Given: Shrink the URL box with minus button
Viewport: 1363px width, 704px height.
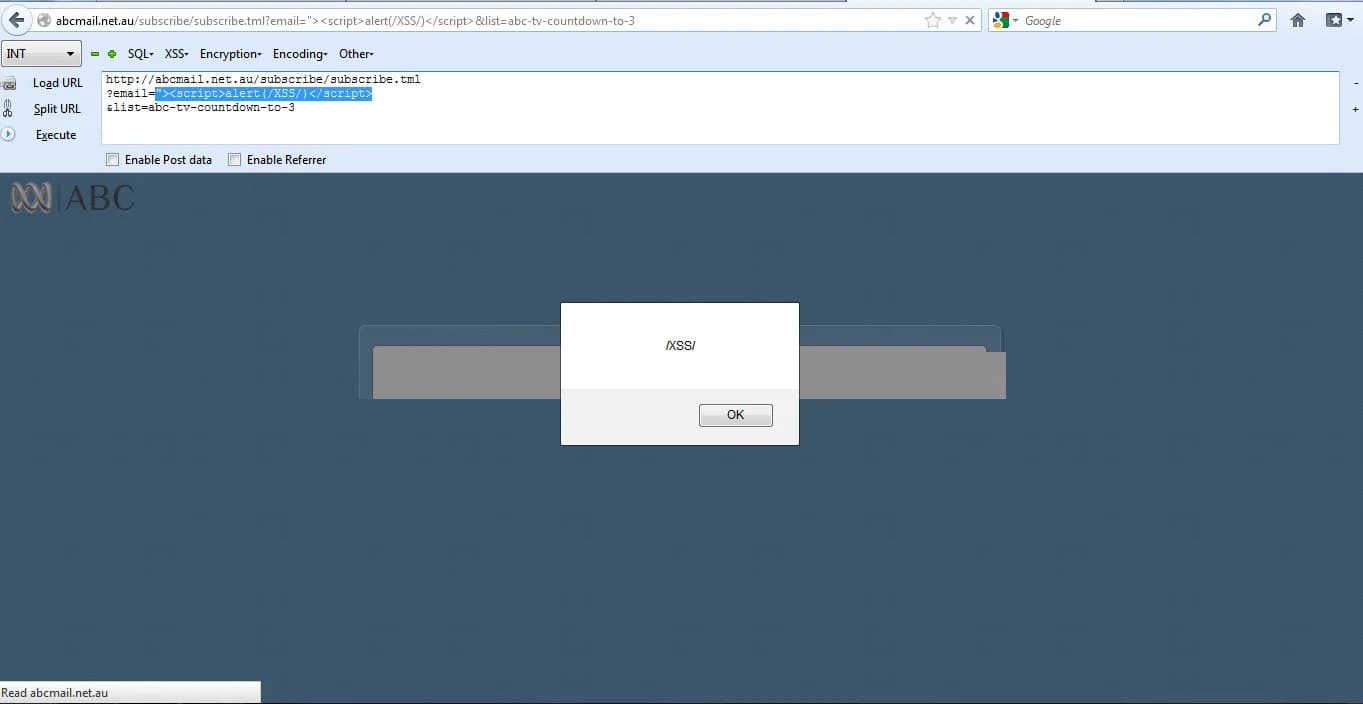Looking at the screenshot, I should coord(1356,84).
